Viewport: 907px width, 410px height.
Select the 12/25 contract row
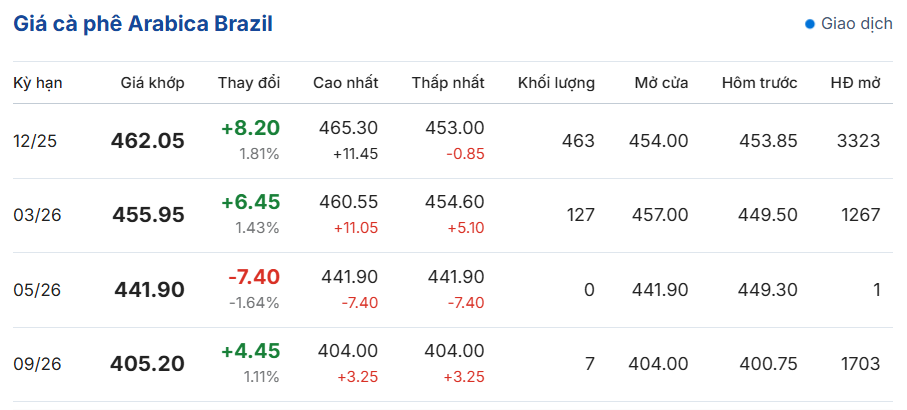[35, 141]
